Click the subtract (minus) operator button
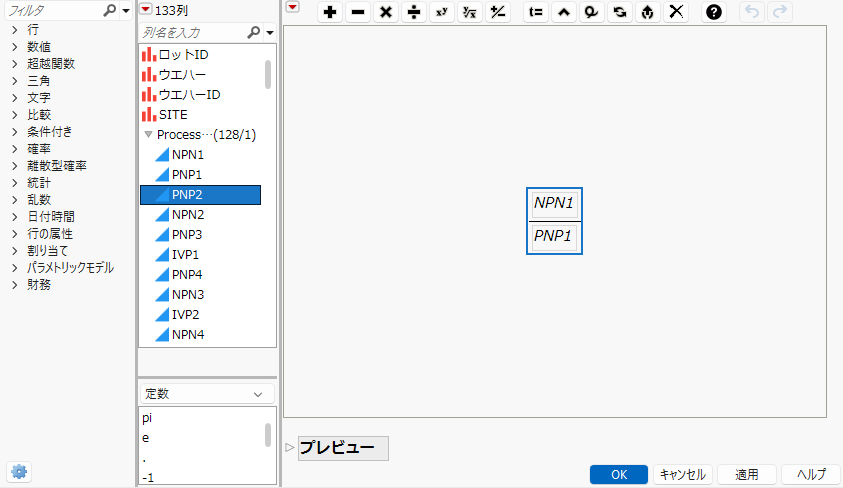This screenshot has width=843, height=488. tap(358, 12)
